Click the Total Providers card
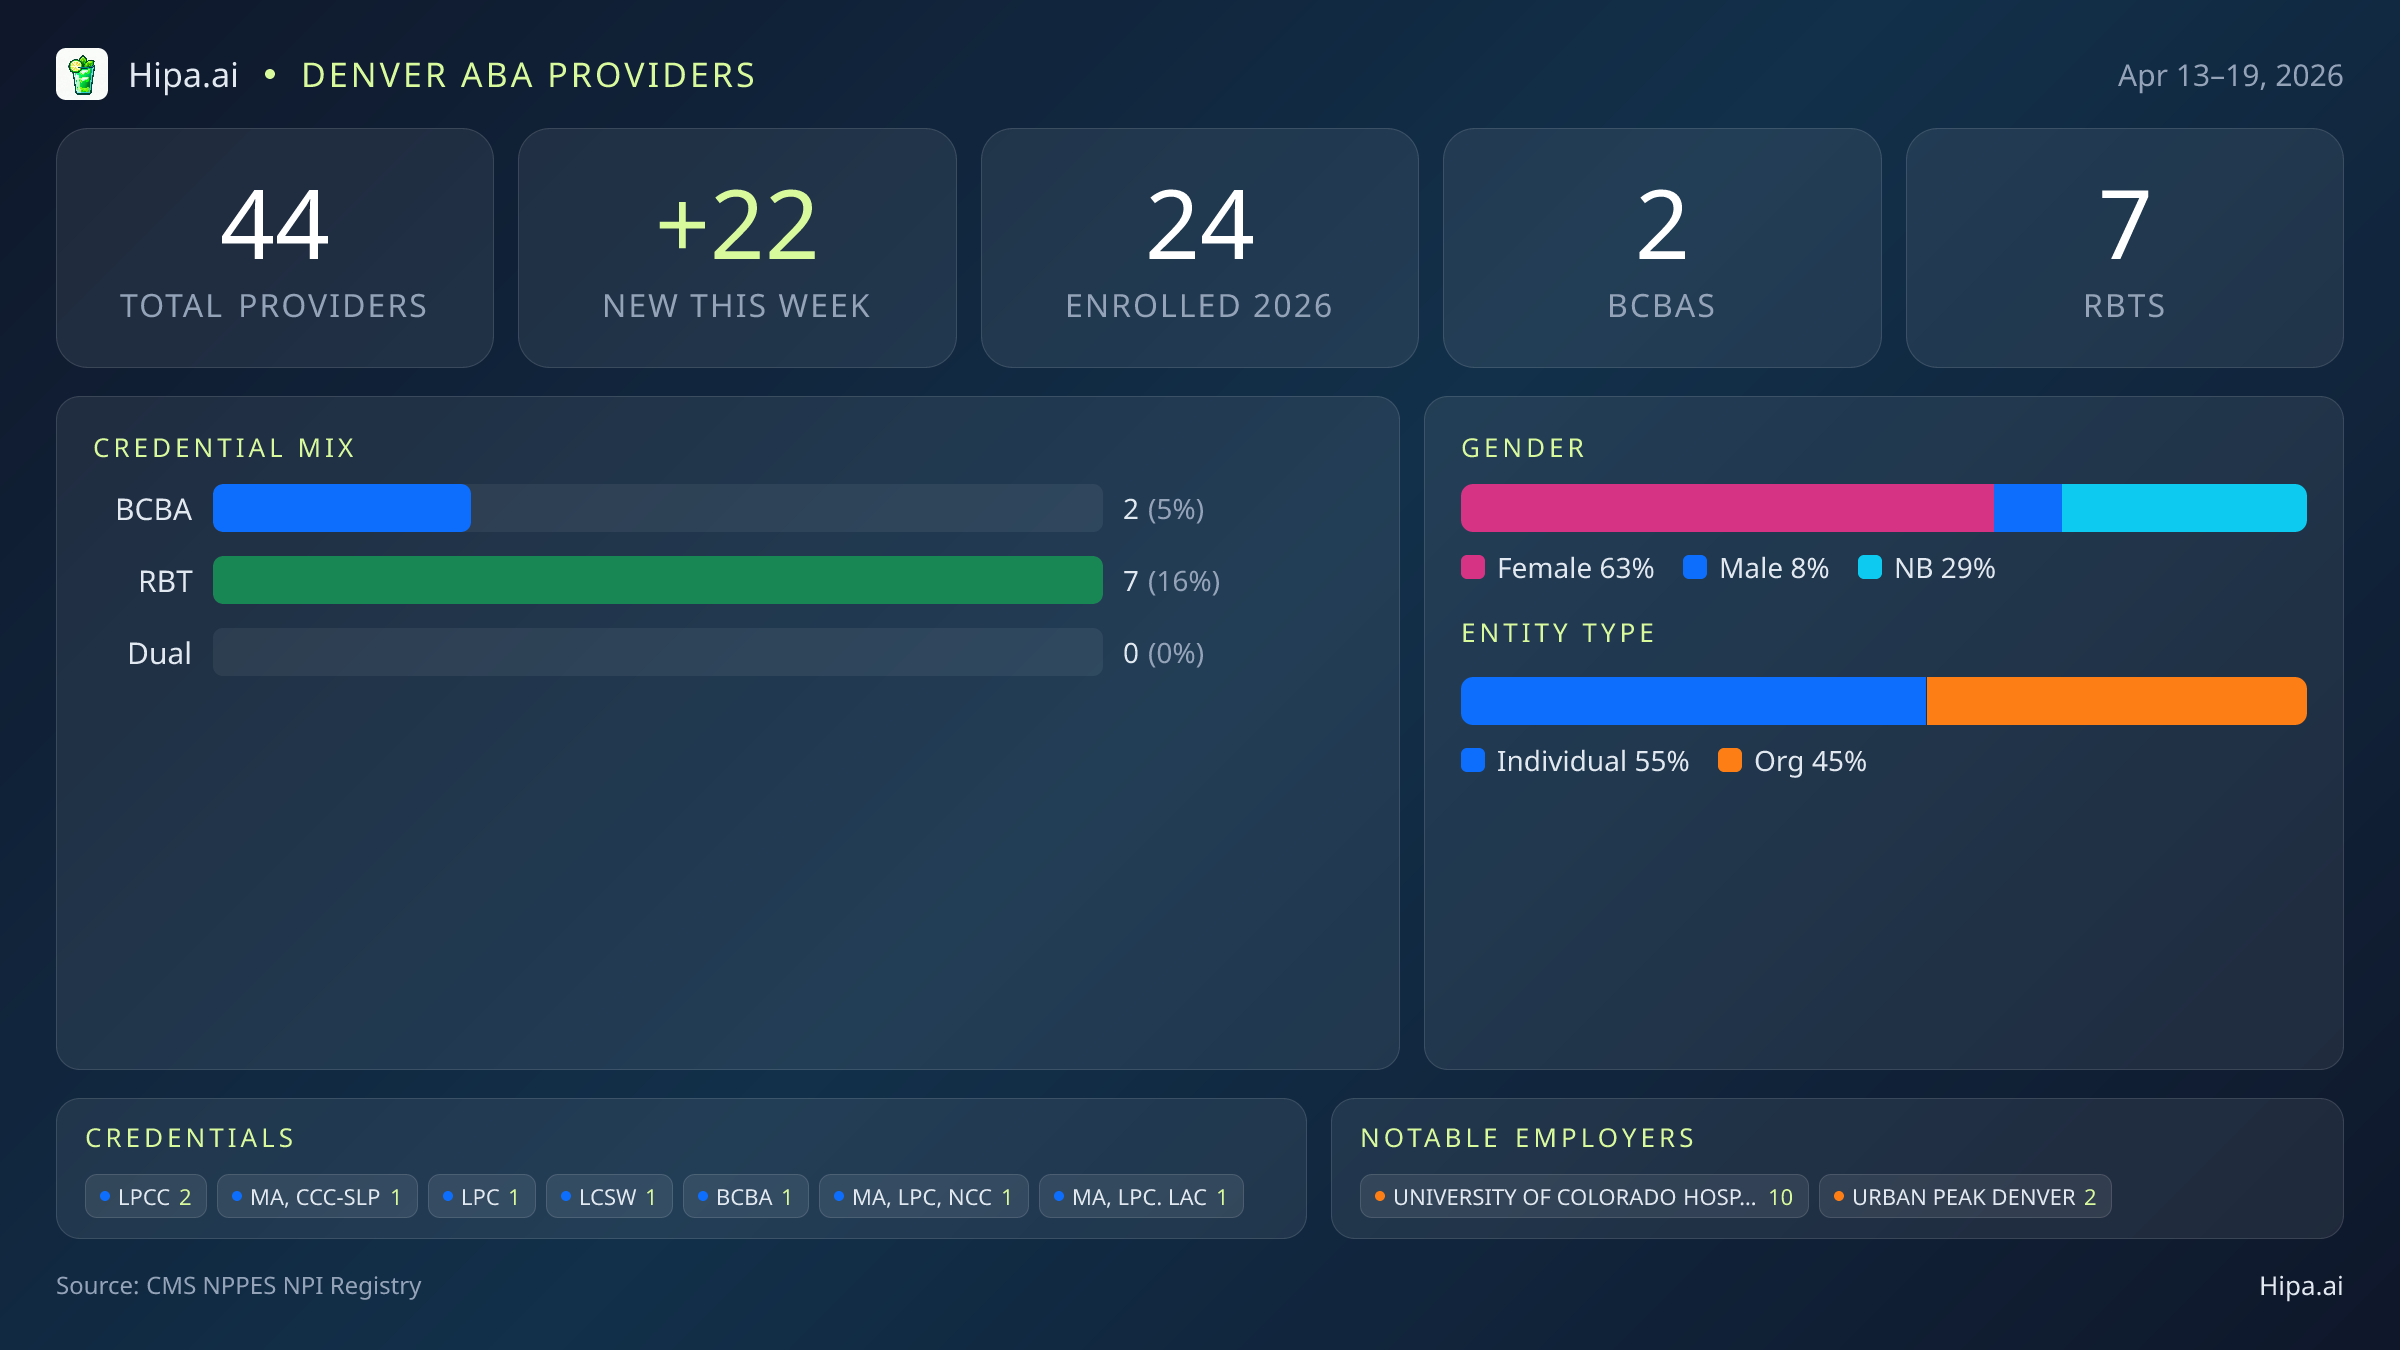Image resolution: width=2400 pixels, height=1350 pixels. (x=275, y=248)
